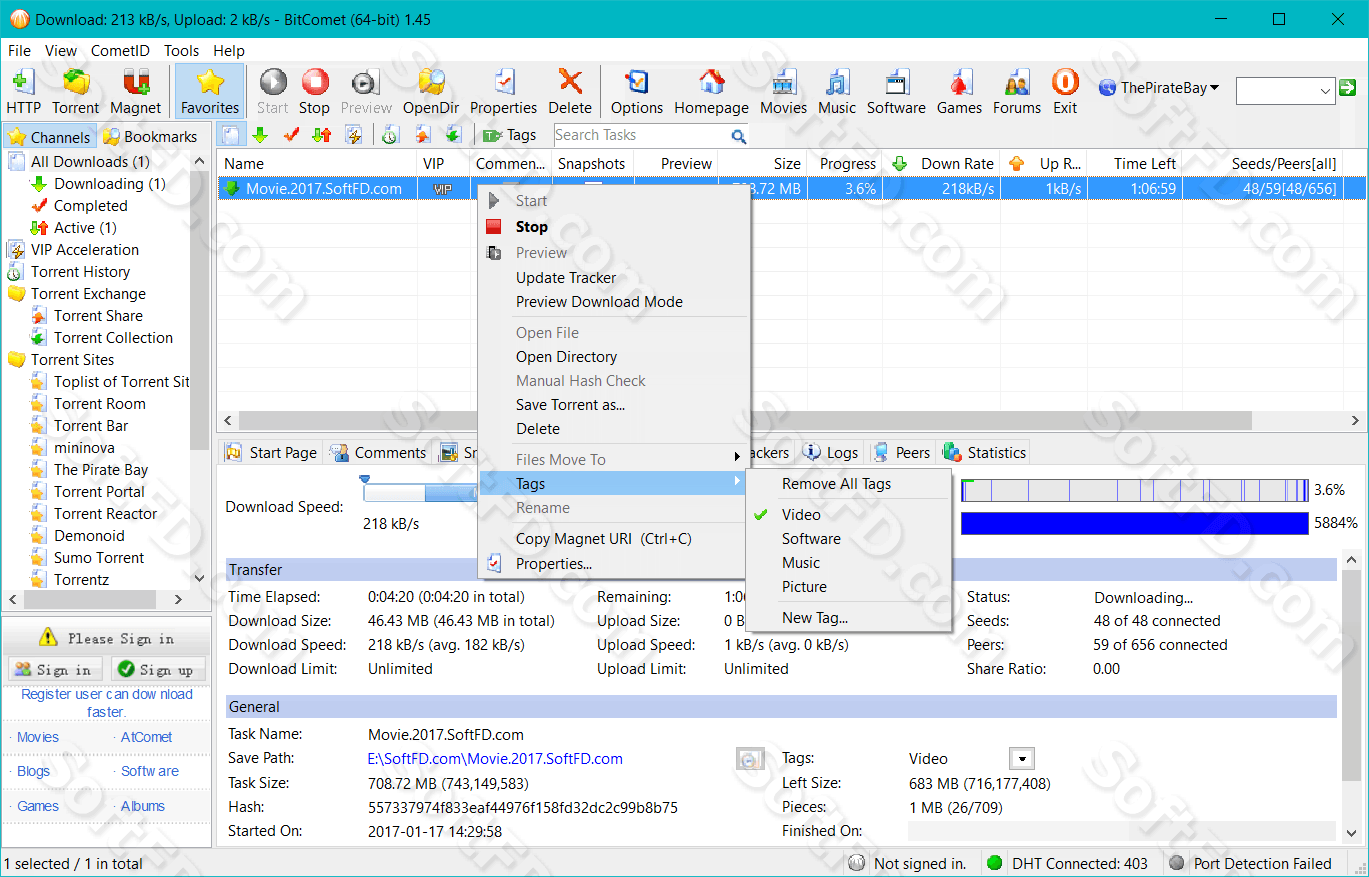Viewport: 1369px width, 877px height.
Task: Open Movies toolbar icon
Action: (784, 91)
